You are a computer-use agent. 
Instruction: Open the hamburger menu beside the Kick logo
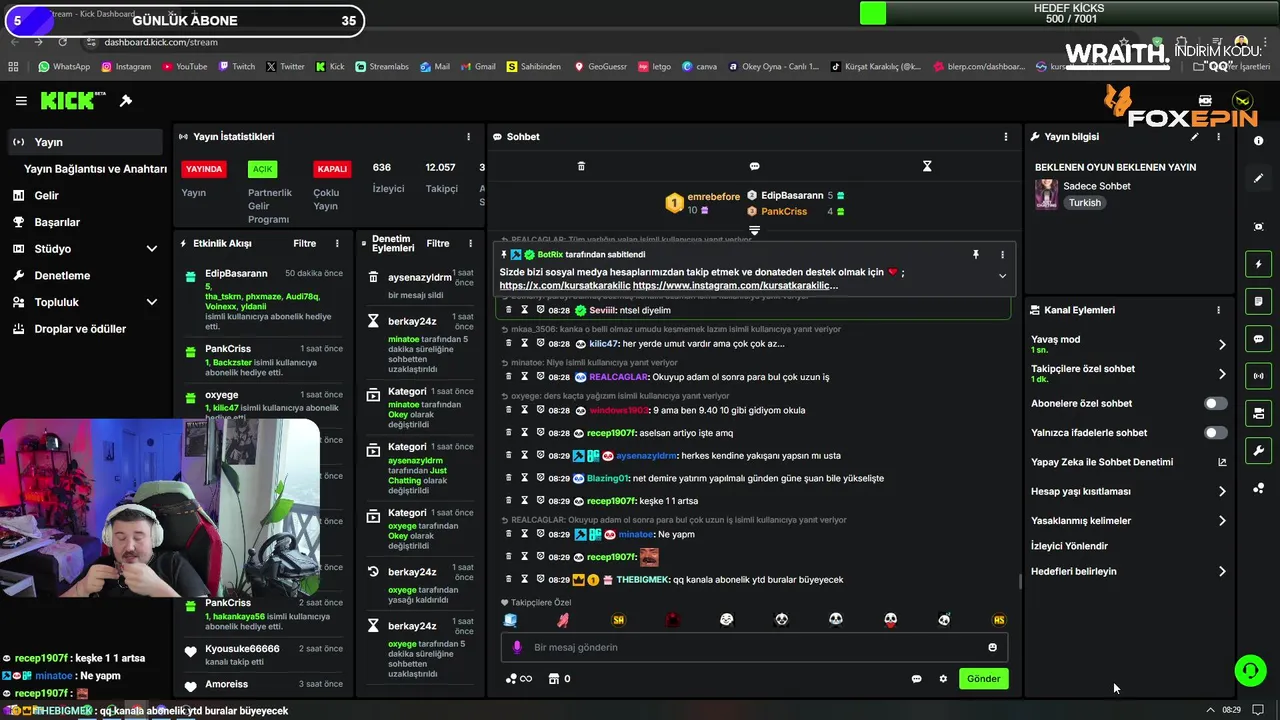tap(21, 101)
